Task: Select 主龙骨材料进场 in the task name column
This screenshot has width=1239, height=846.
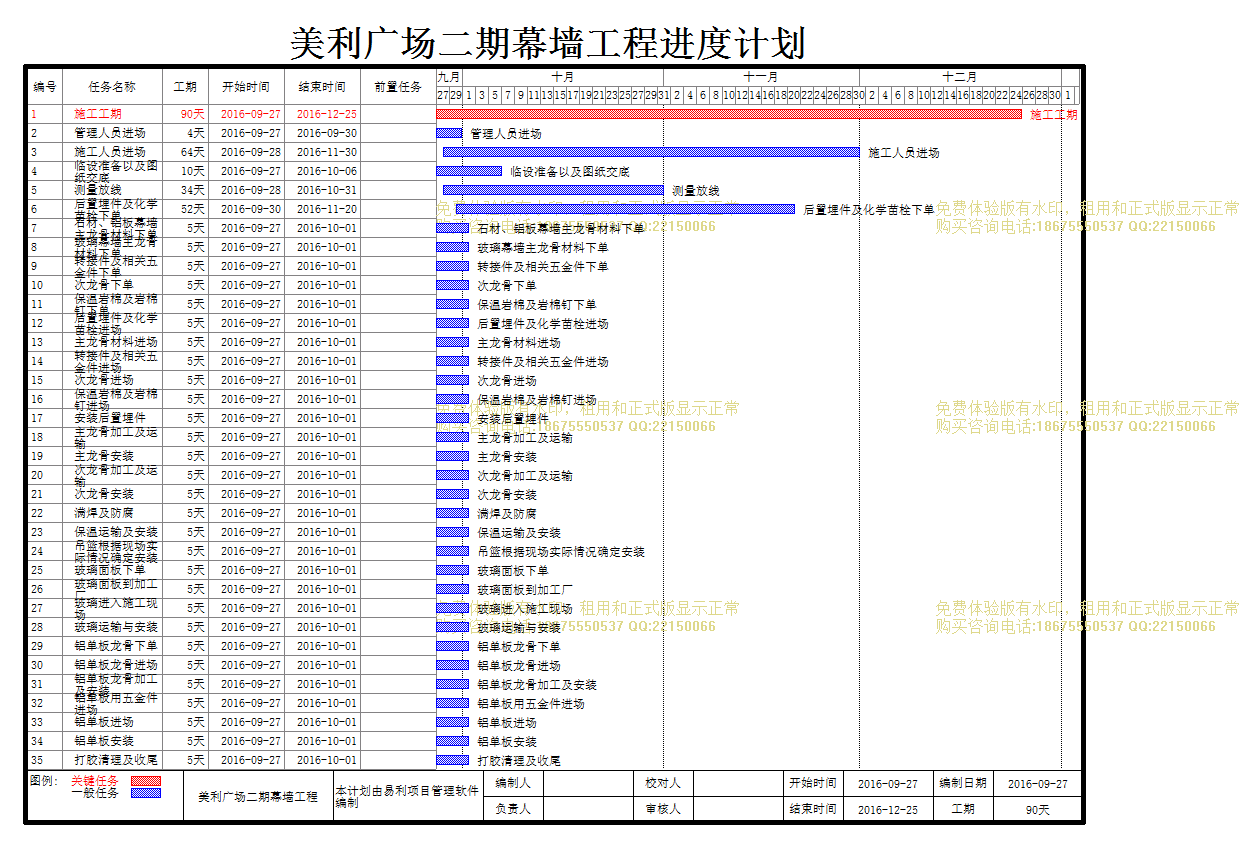Action: [116, 342]
